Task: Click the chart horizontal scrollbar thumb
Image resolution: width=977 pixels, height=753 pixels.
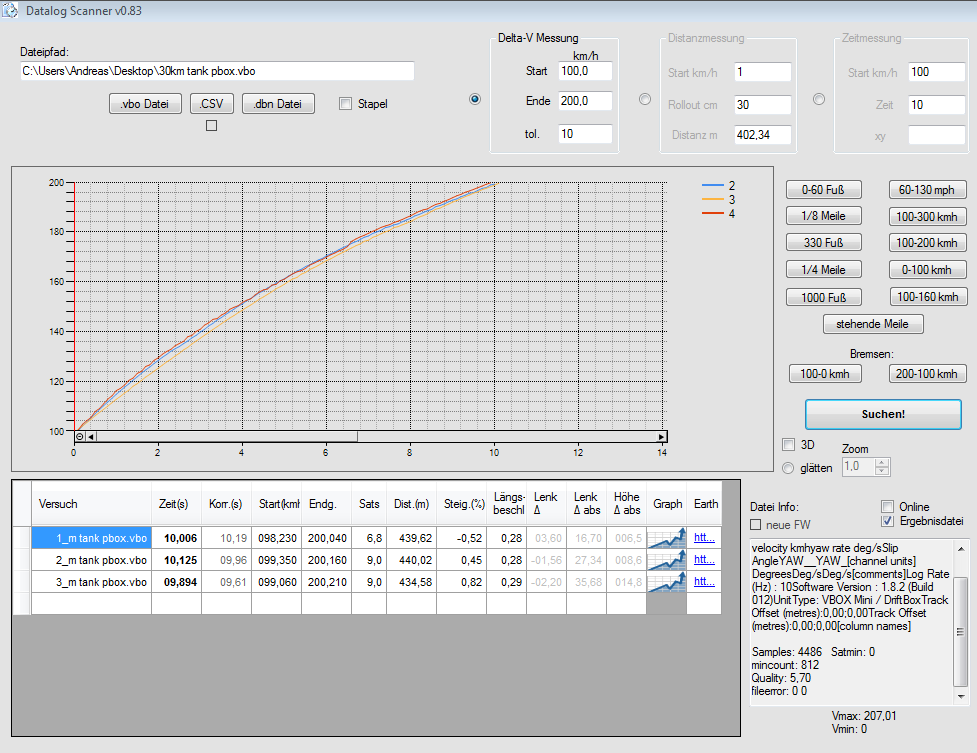Action: (x=226, y=437)
